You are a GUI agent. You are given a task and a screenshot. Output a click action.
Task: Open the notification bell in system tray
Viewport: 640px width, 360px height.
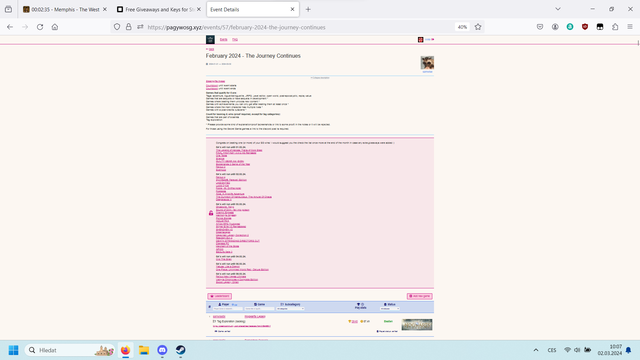629,350
